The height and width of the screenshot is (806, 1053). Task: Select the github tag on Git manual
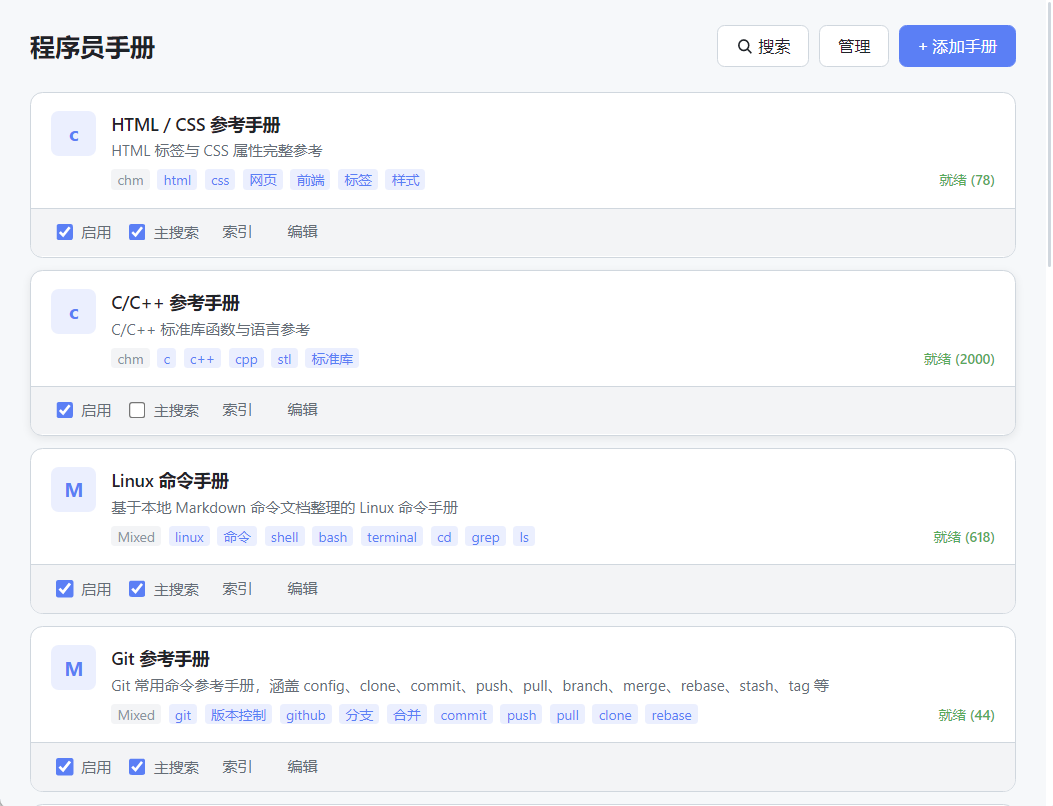[305, 715]
